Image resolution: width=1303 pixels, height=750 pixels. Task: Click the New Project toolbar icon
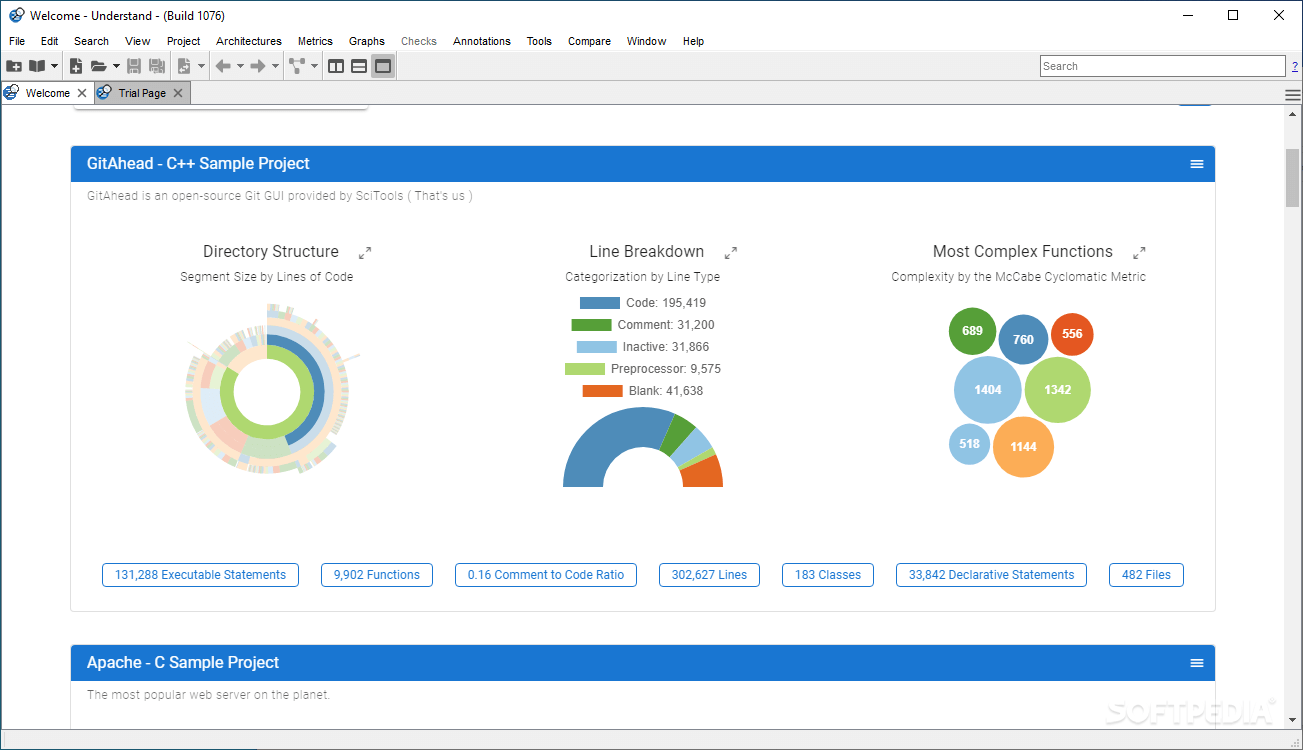[x=14, y=66]
